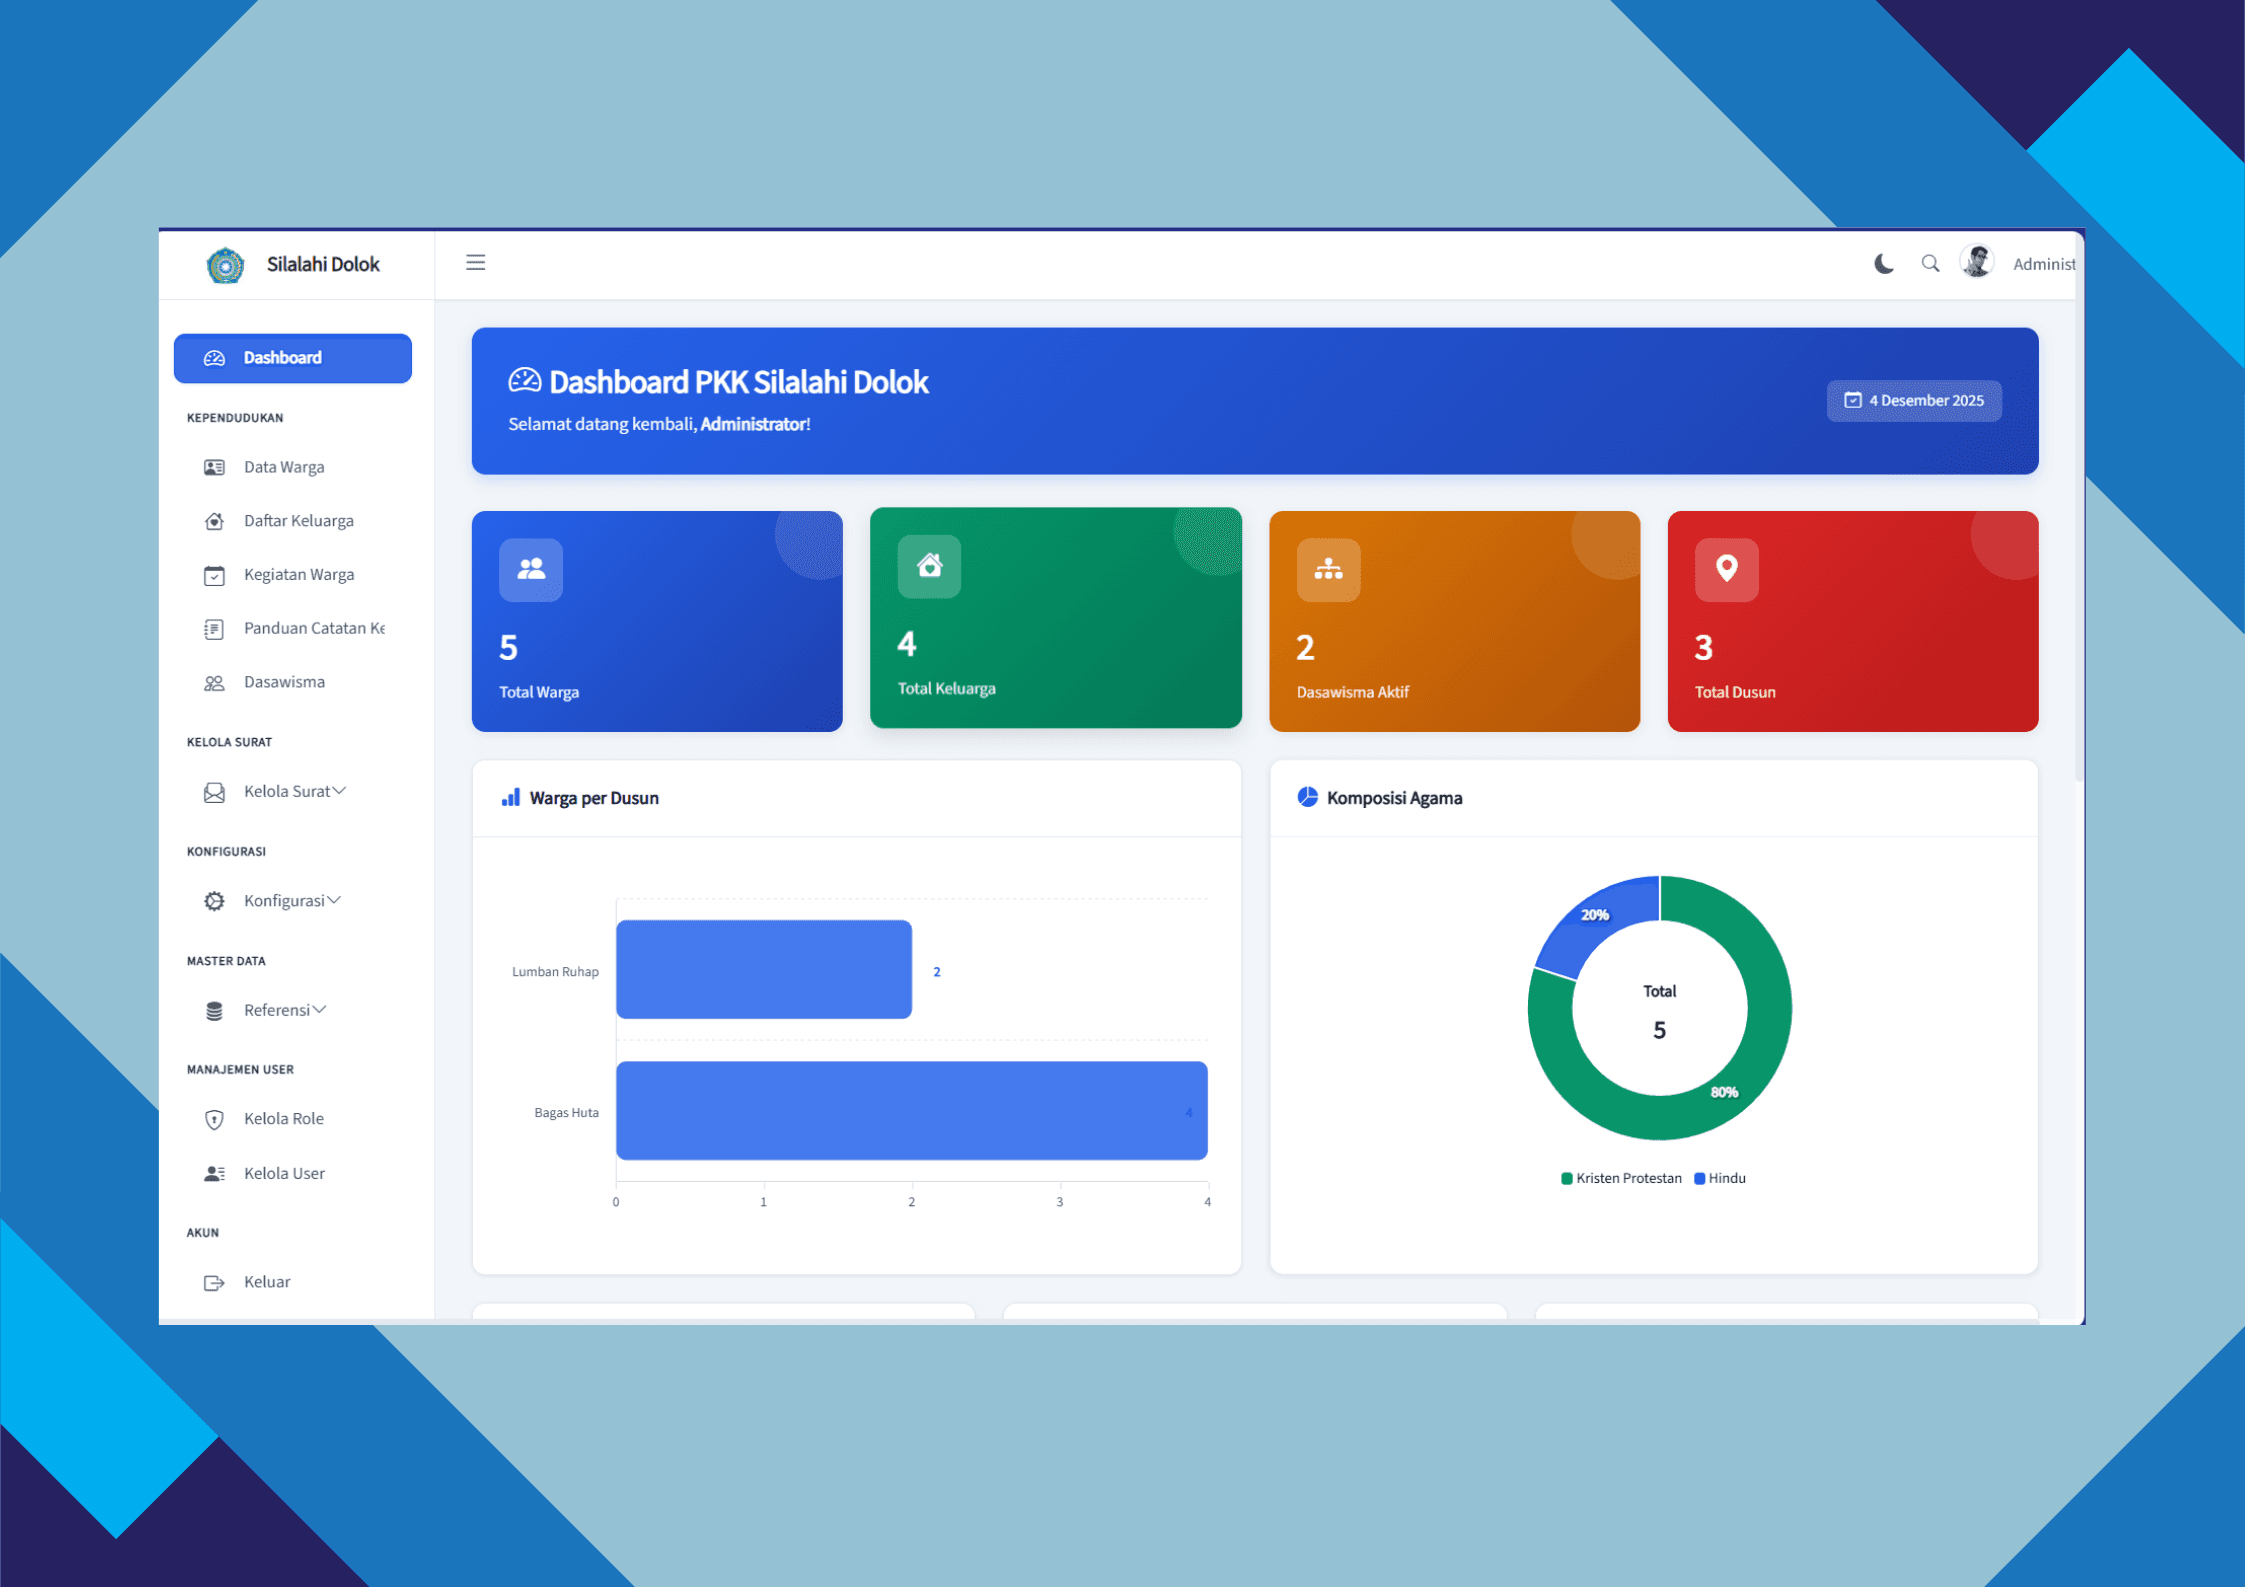Viewport: 2245px width, 1587px height.
Task: Click the Dasawisma Aktif hierarchy icon
Action: click(x=1328, y=569)
